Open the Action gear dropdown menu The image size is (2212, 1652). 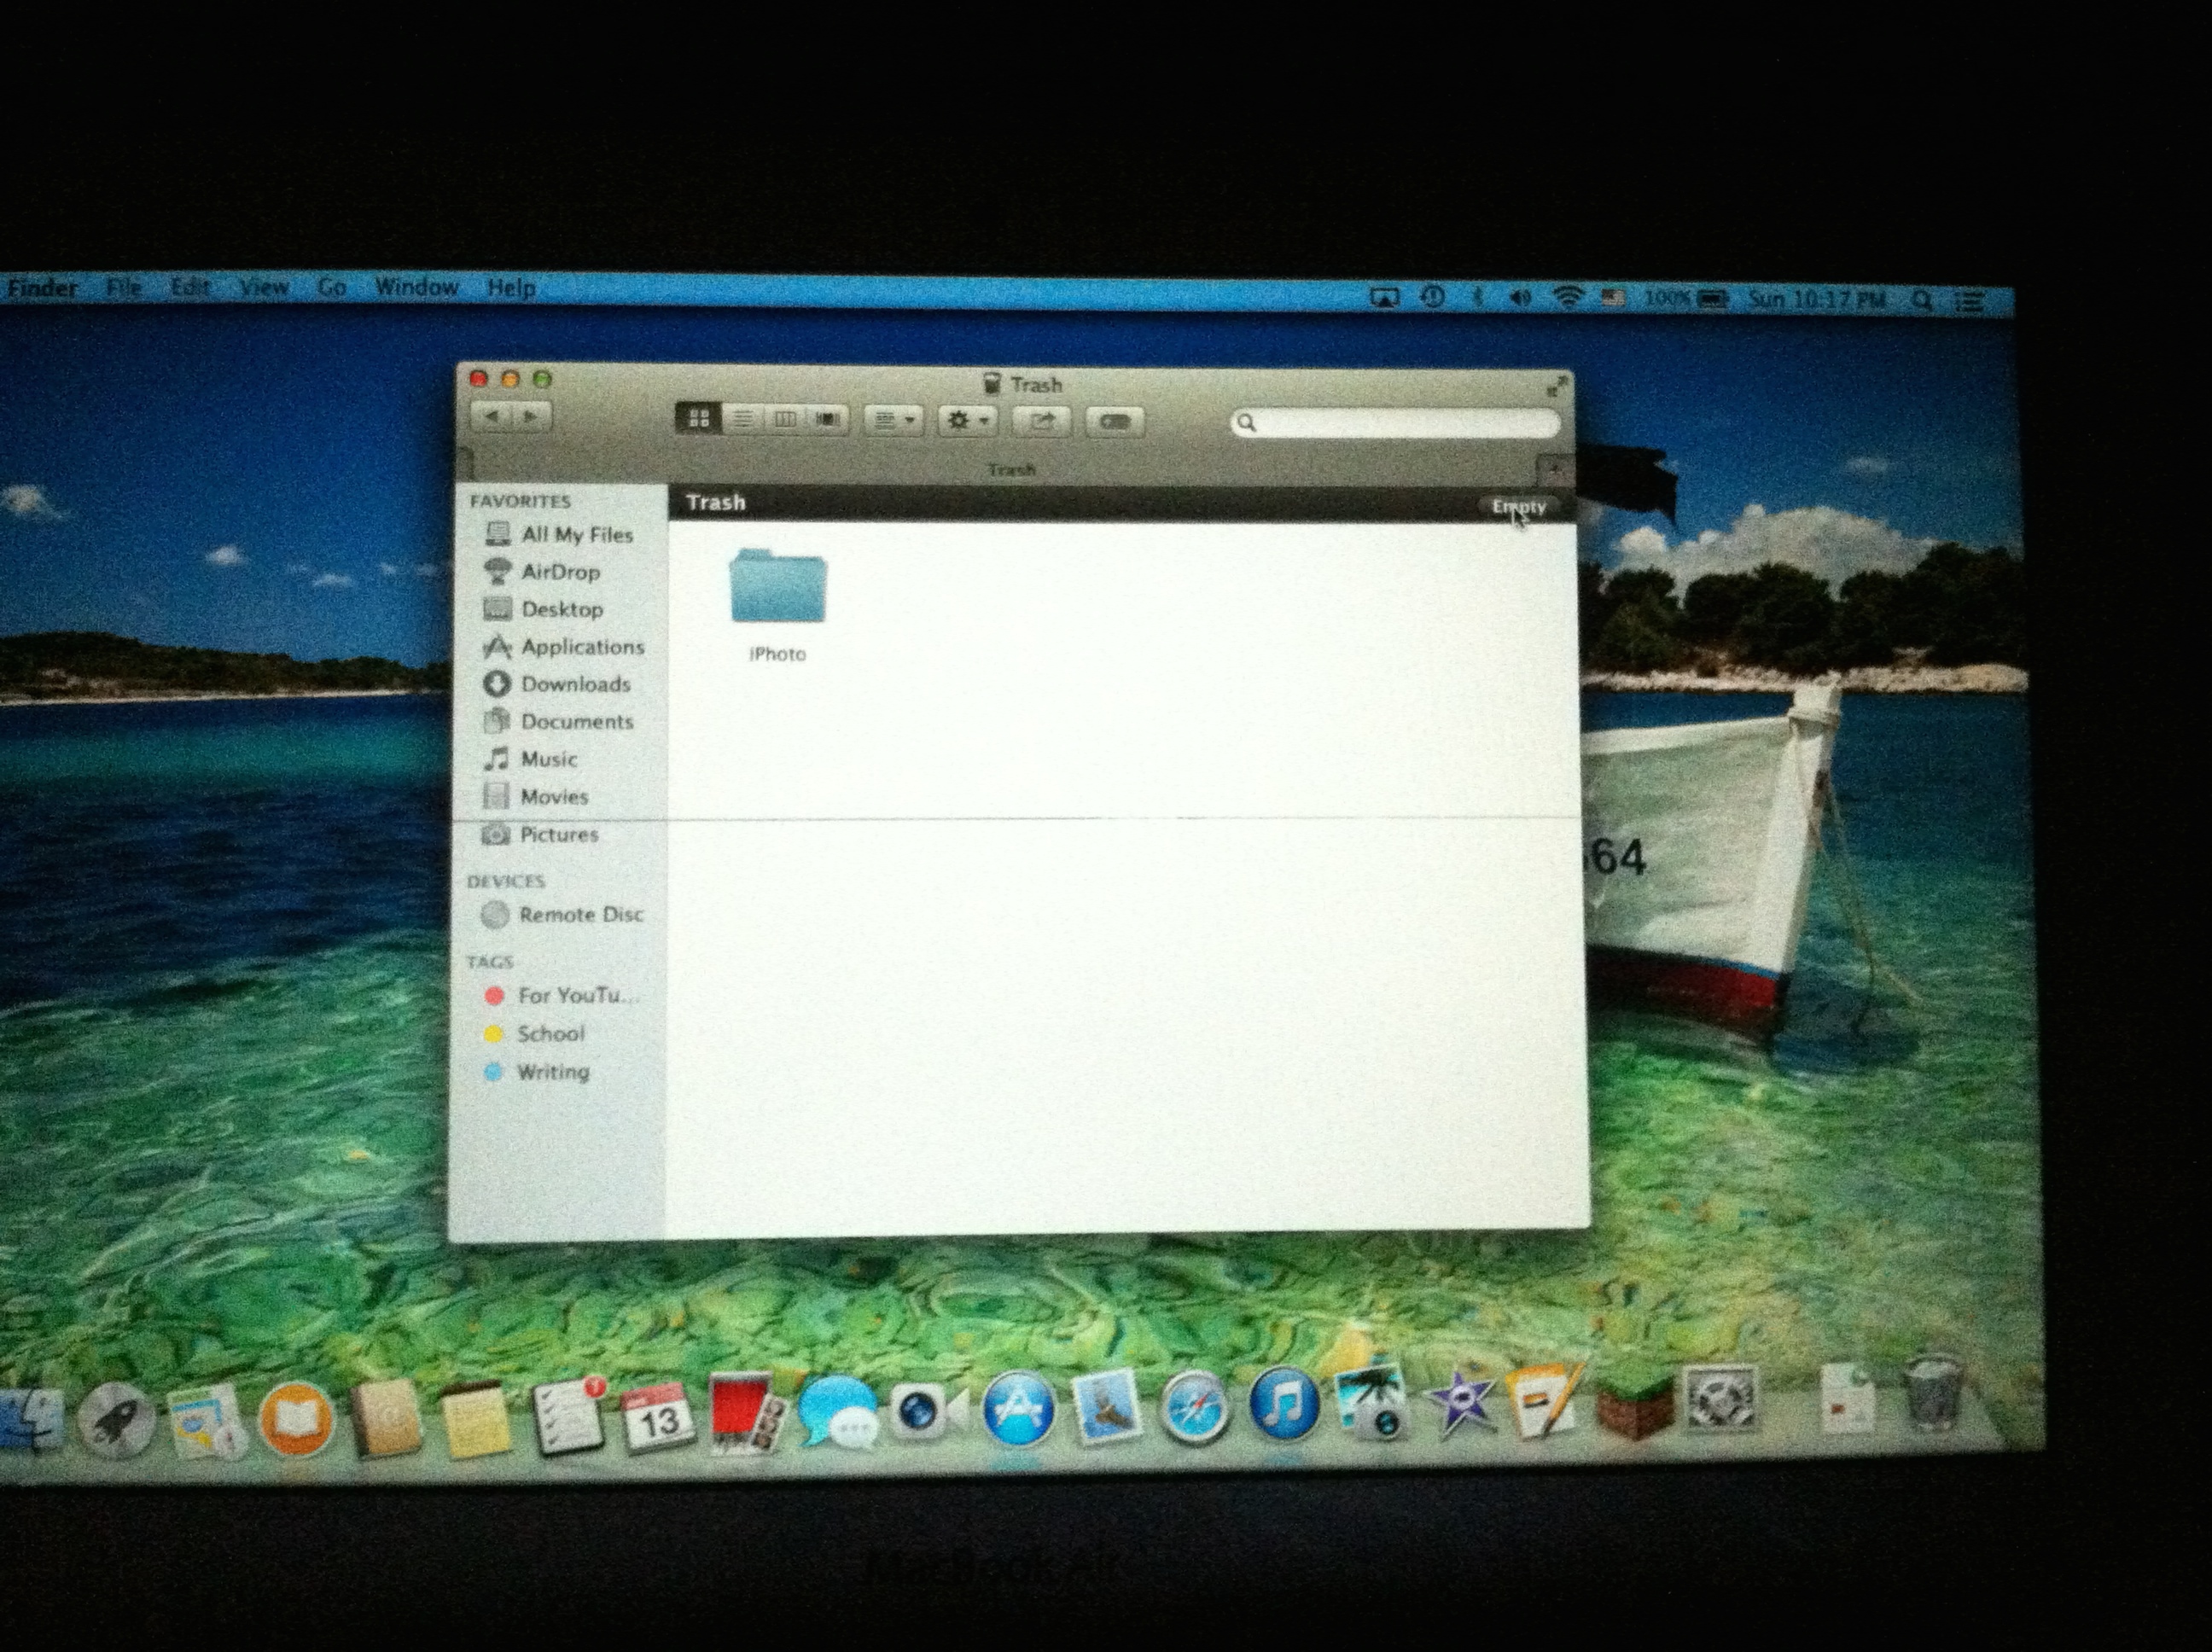coord(967,421)
